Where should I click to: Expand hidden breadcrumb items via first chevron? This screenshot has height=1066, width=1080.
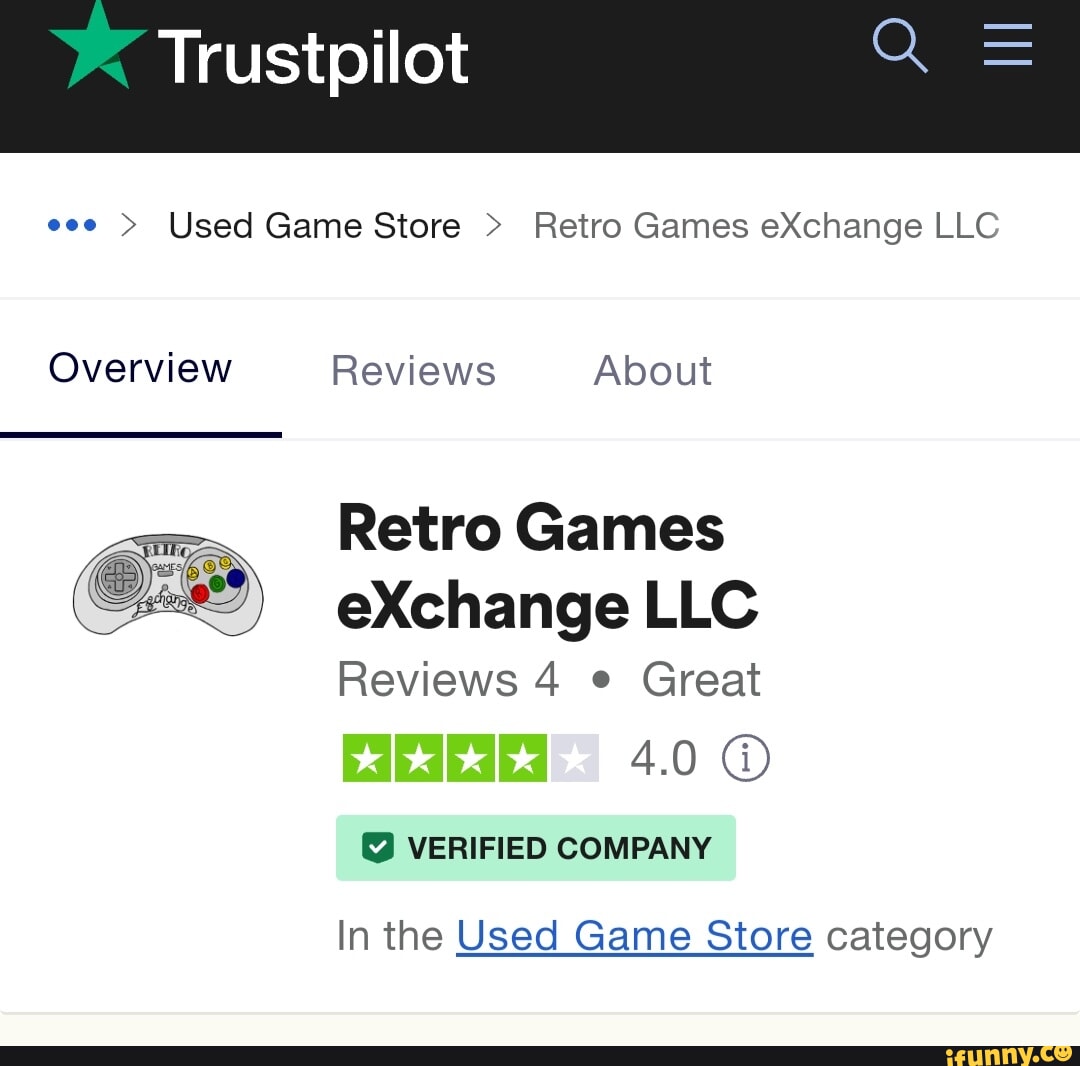pos(130,225)
